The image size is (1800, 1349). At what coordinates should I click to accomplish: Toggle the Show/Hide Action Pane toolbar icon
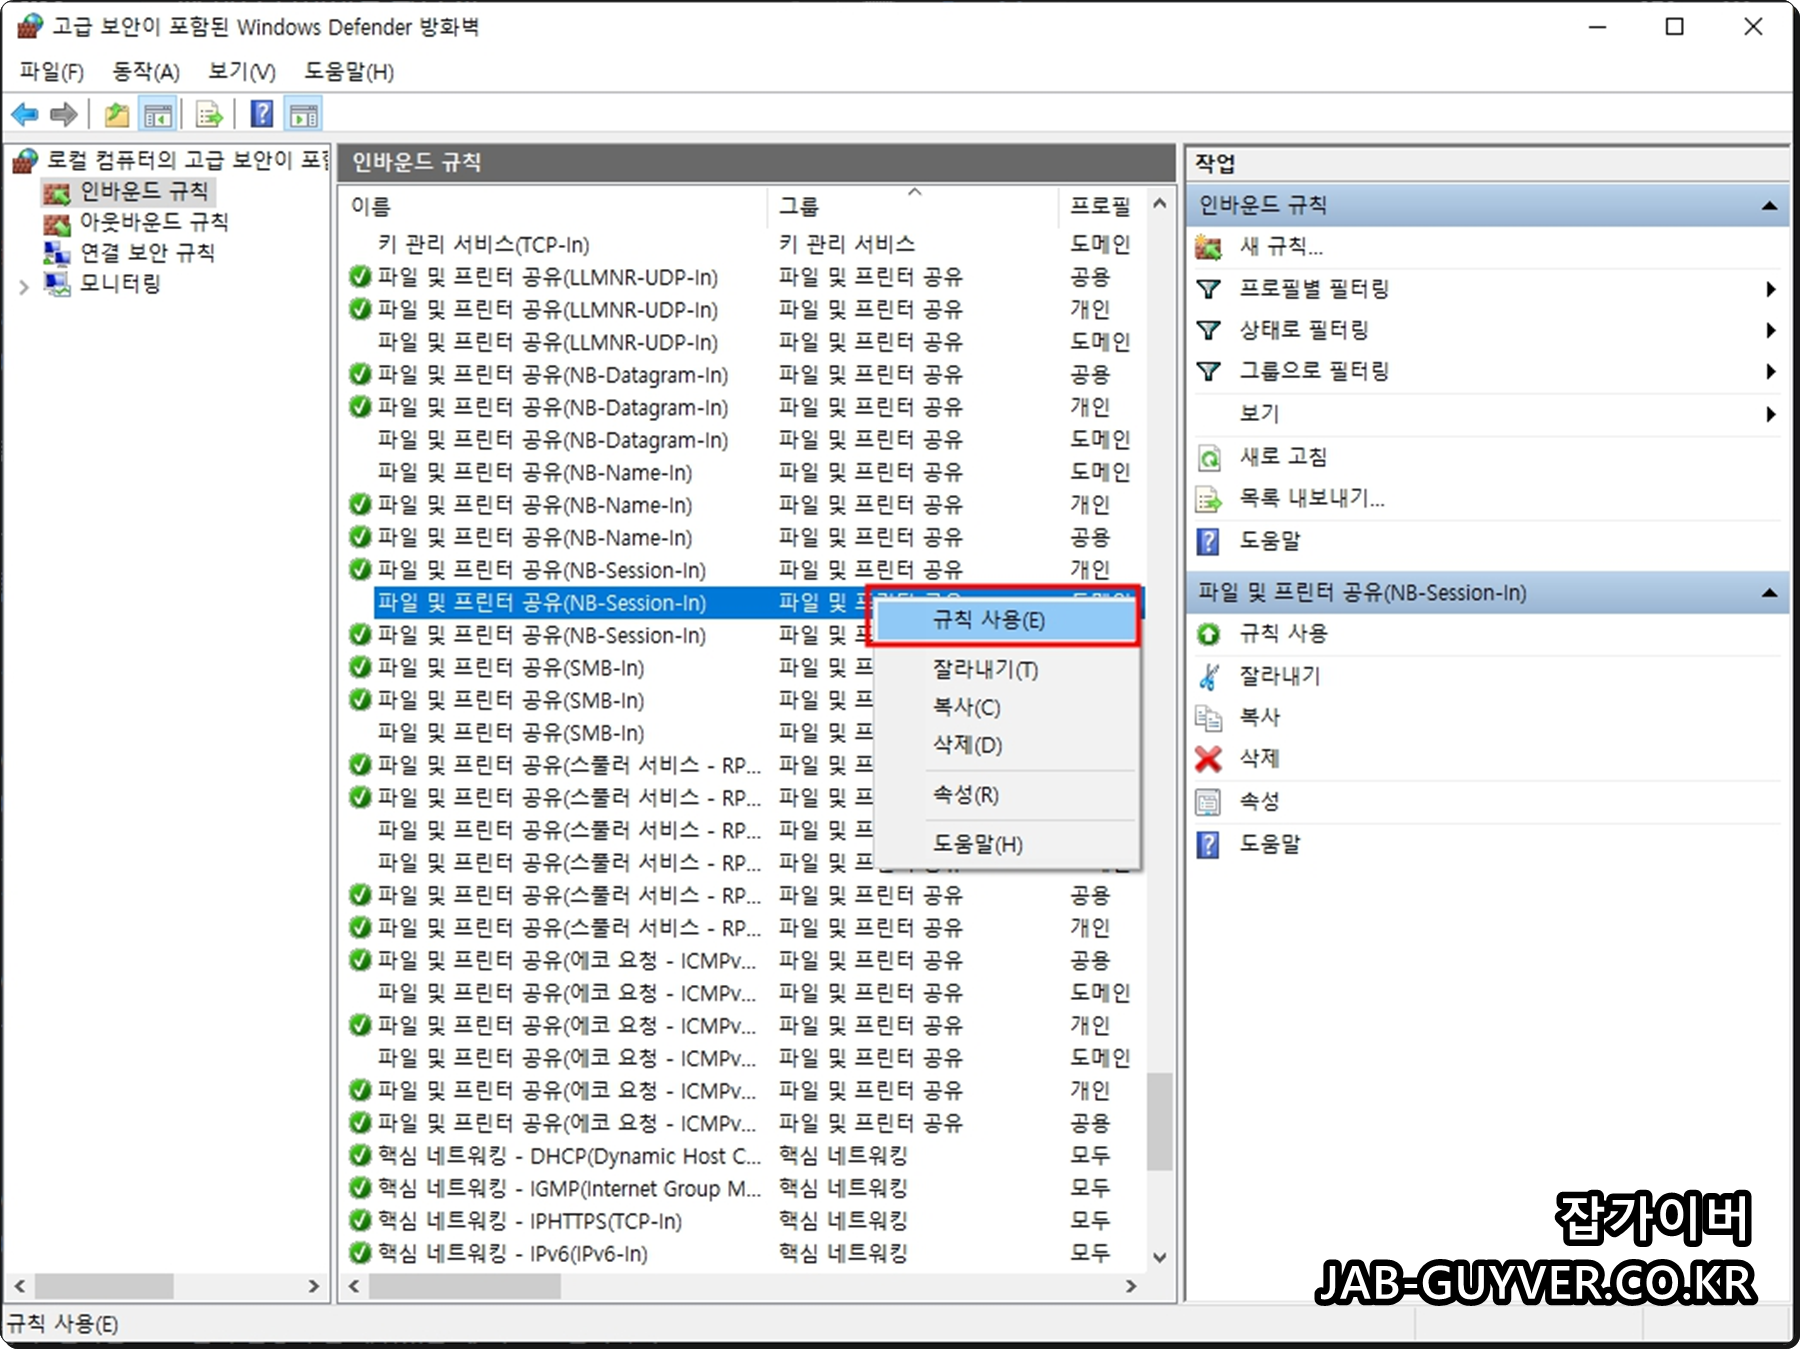304,115
